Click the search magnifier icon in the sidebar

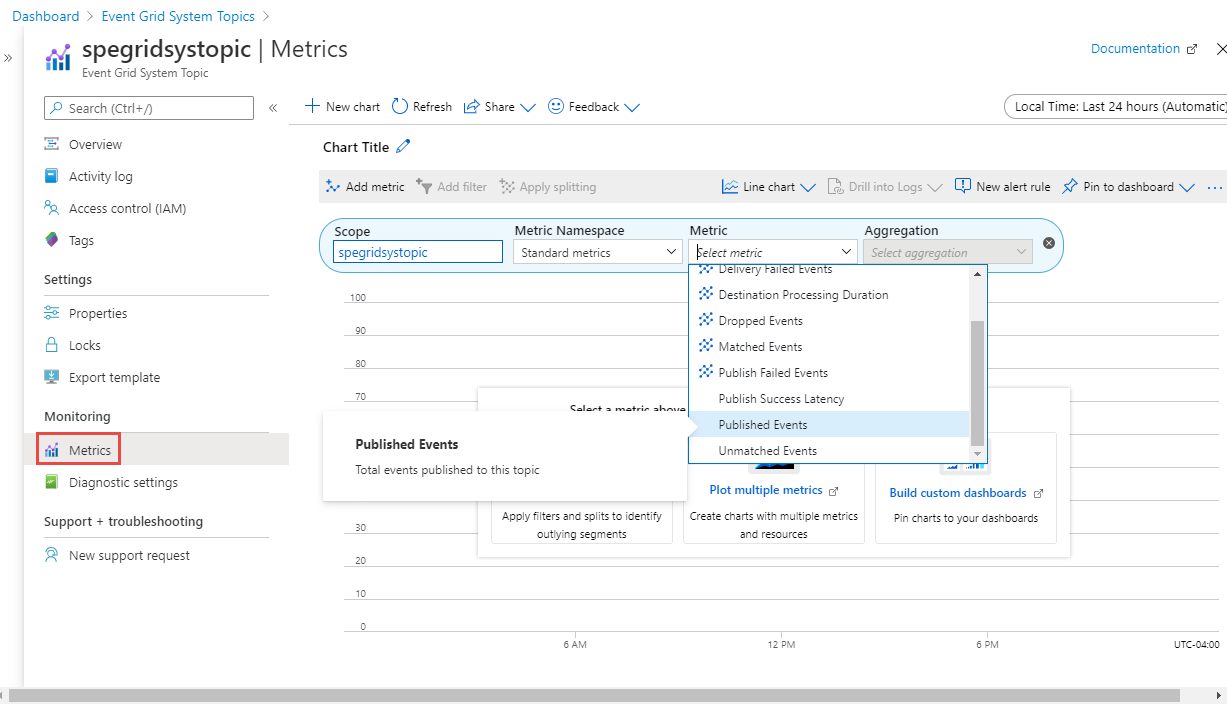(x=55, y=107)
